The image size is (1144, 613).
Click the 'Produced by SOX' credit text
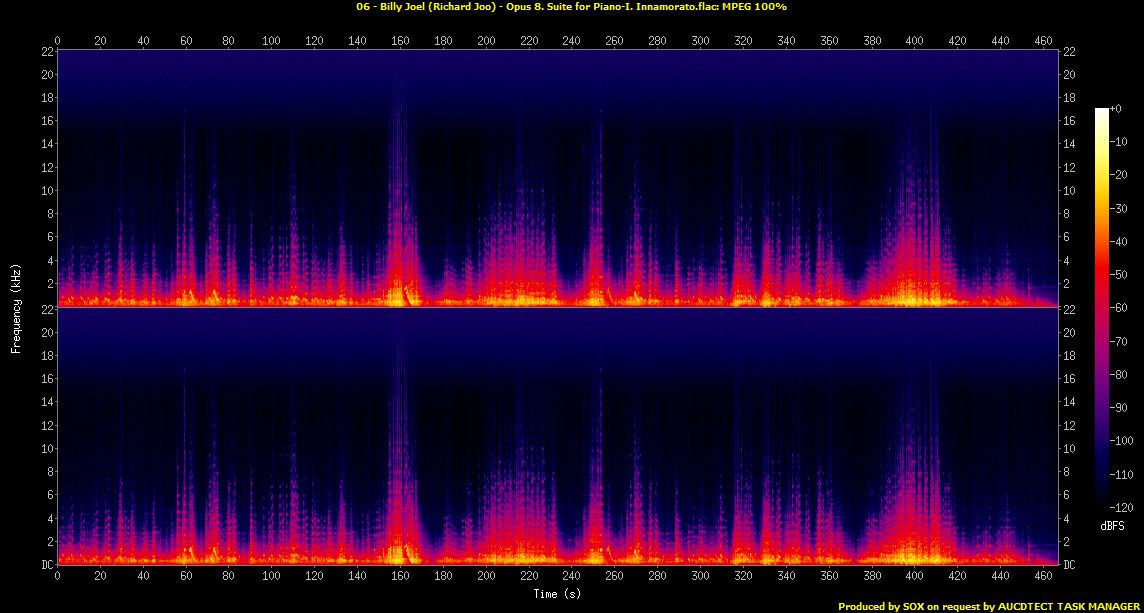click(x=987, y=606)
